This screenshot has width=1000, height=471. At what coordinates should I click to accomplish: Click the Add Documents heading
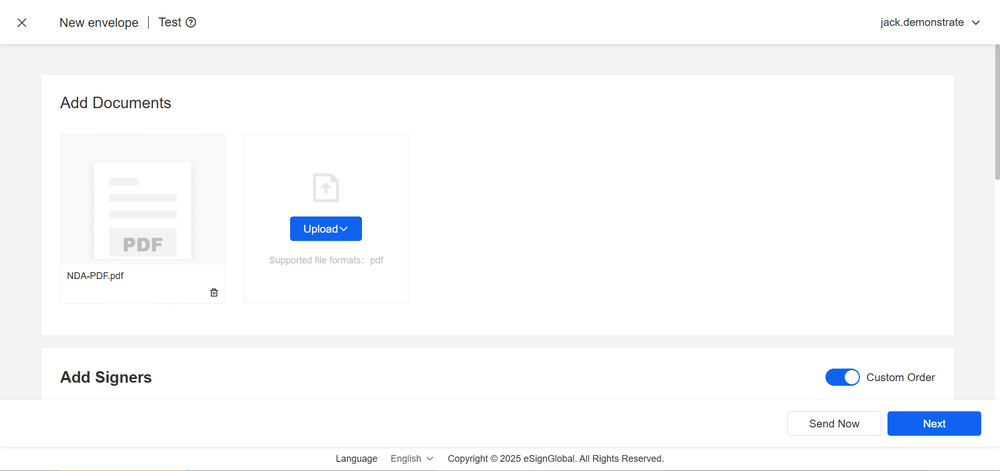[115, 103]
